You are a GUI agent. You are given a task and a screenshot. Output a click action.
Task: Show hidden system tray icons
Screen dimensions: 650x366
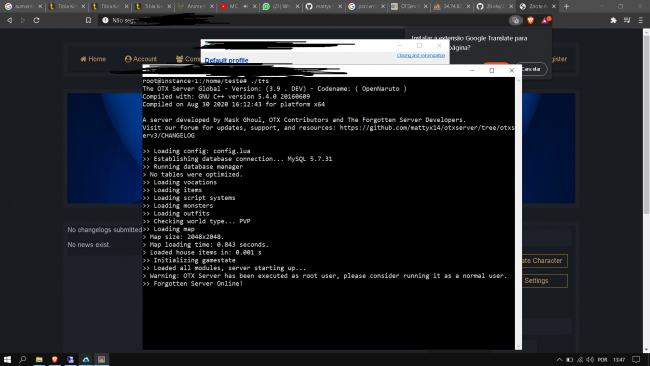(x=559, y=359)
